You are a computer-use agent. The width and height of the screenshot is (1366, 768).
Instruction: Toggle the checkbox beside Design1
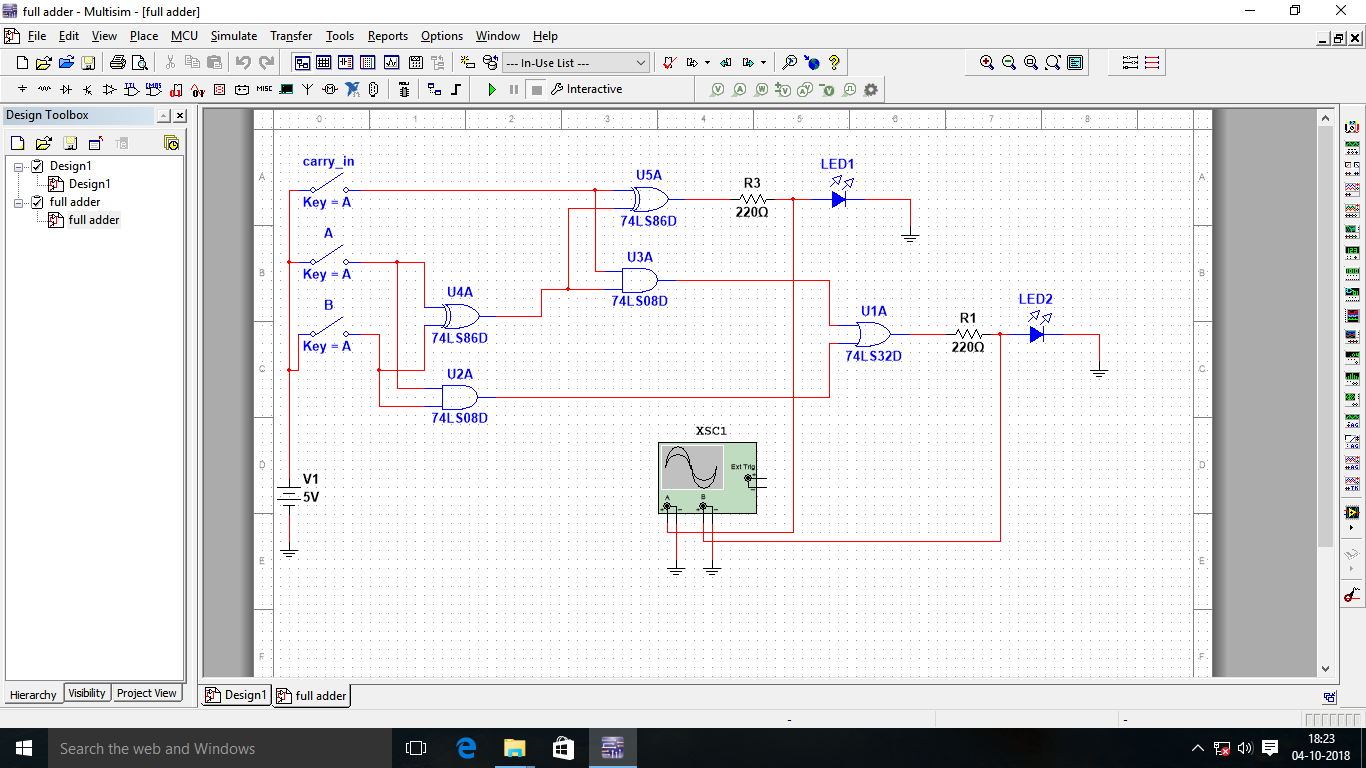tap(37, 166)
